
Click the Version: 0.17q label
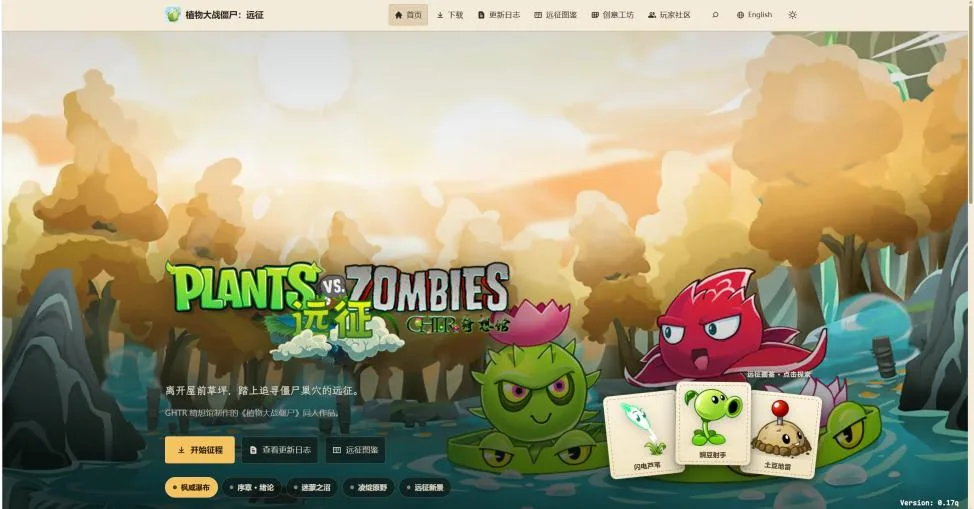(x=929, y=502)
